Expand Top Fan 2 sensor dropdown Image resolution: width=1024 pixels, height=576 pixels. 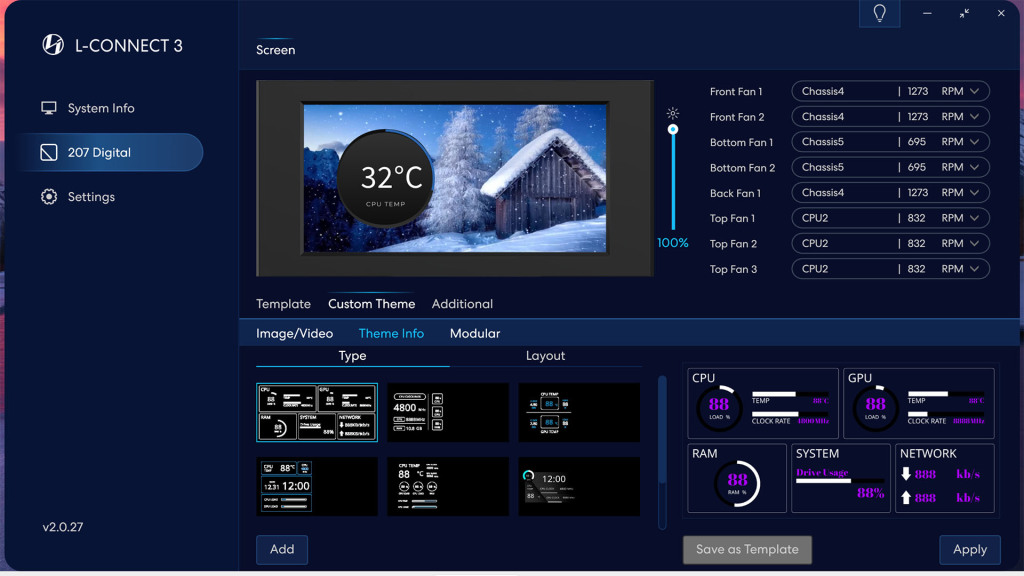890,244
